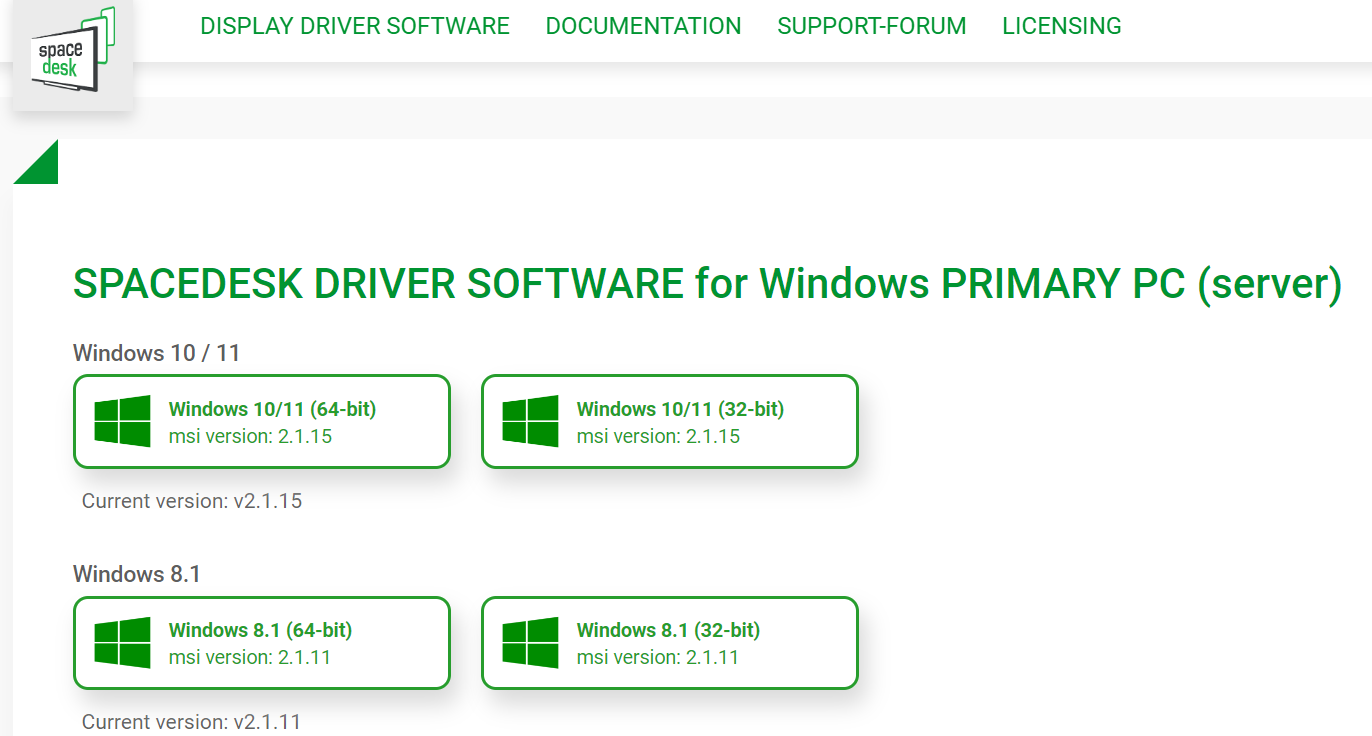The image size is (1372, 736).
Task: Open the Documentation menu item
Action: click(x=644, y=26)
